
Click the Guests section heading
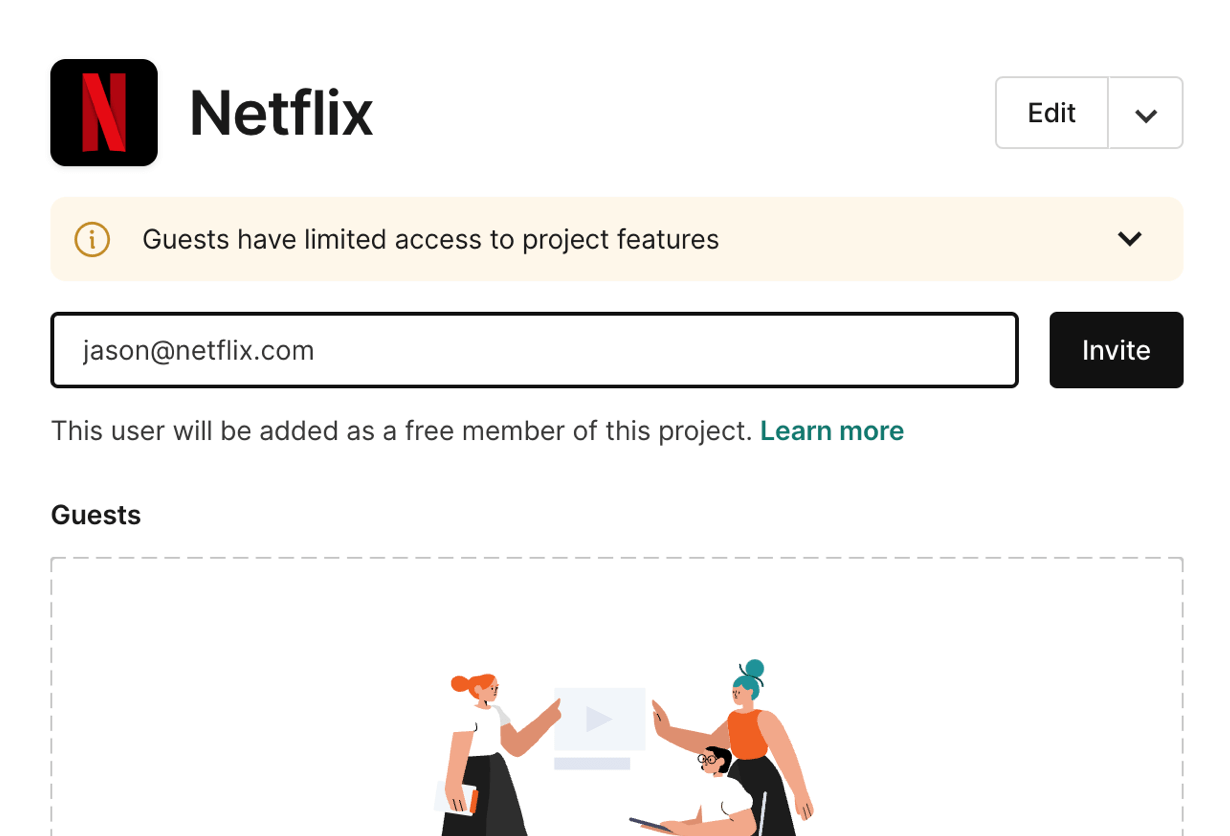pyautogui.click(x=96, y=515)
